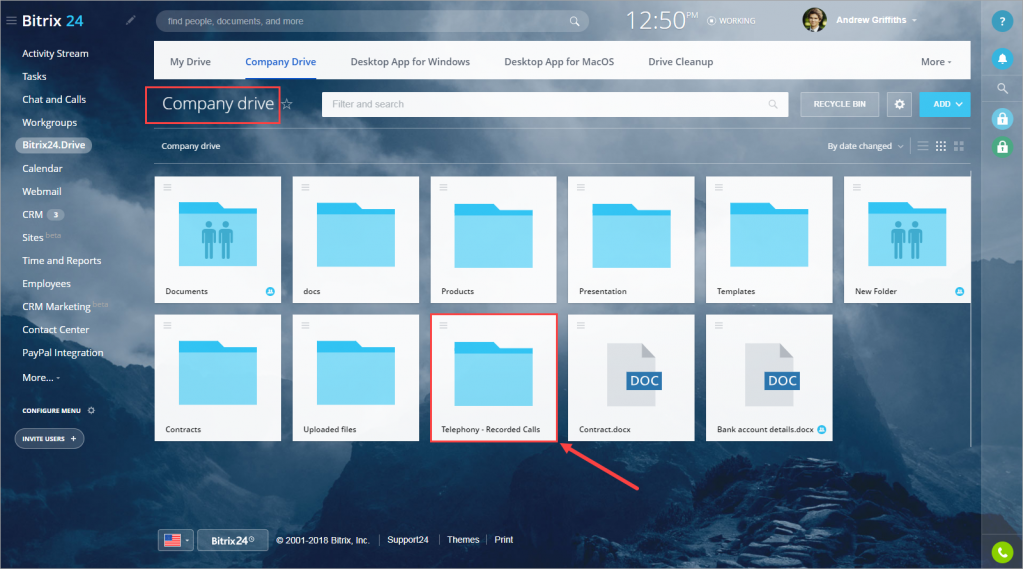Image resolution: width=1023 pixels, height=569 pixels.
Task: Open Bank account details.docx document
Action: [x=769, y=378]
